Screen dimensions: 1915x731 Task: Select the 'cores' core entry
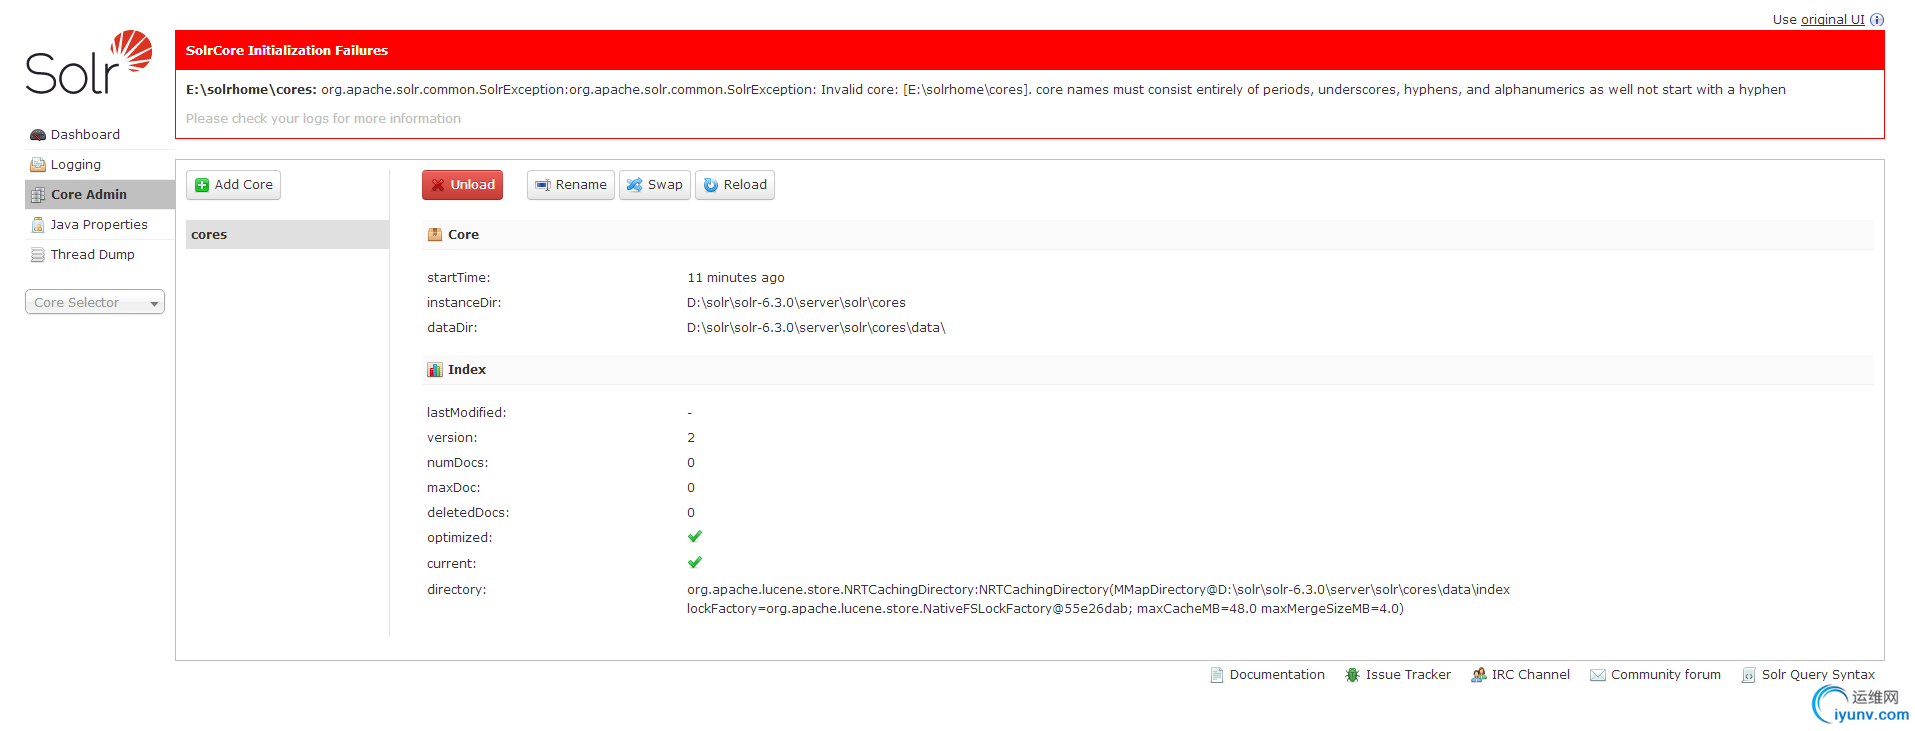pyautogui.click(x=287, y=235)
